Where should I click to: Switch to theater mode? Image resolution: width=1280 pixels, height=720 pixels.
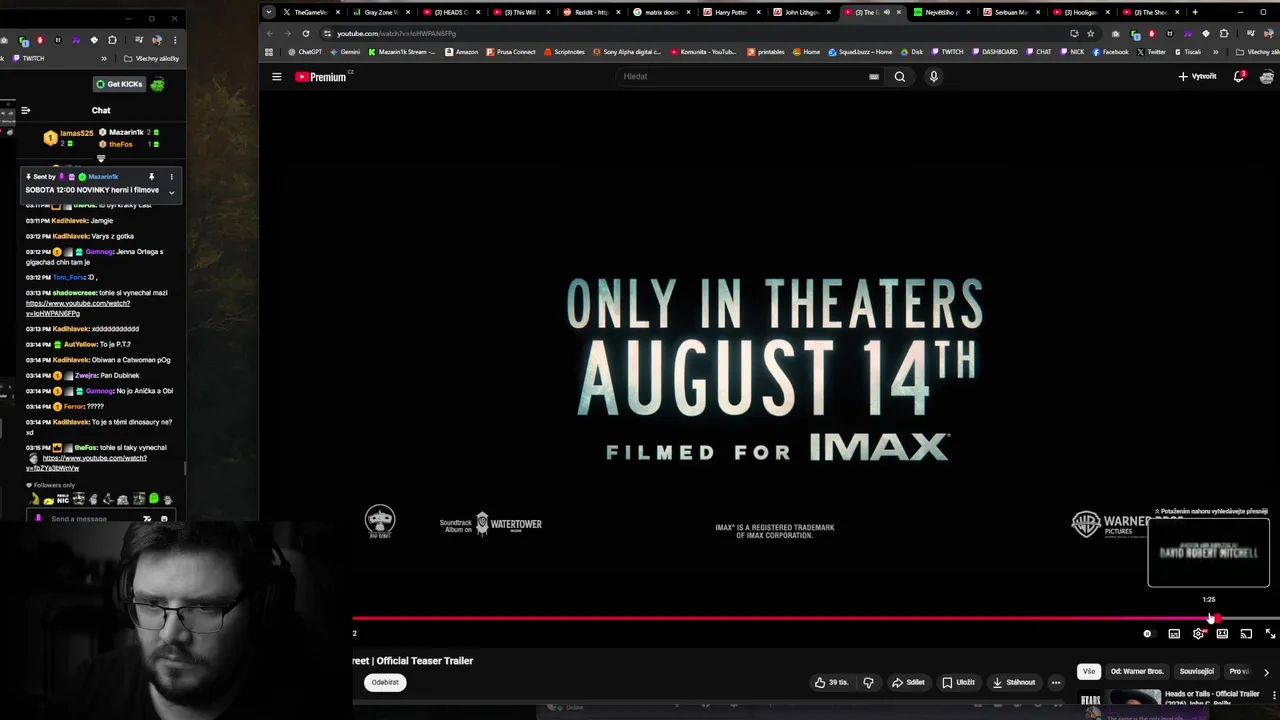coord(1222,633)
